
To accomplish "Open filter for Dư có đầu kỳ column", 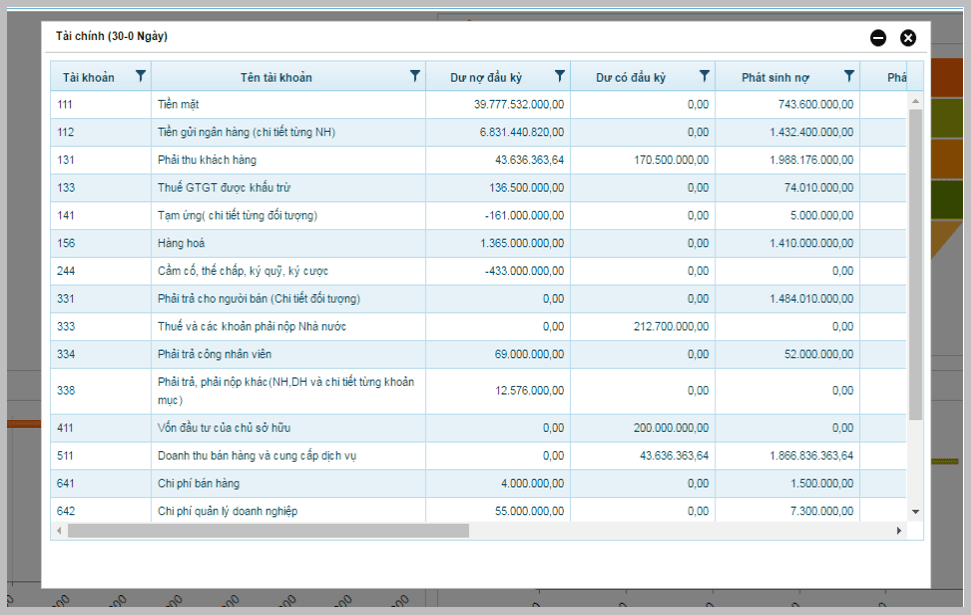I will 704,76.
